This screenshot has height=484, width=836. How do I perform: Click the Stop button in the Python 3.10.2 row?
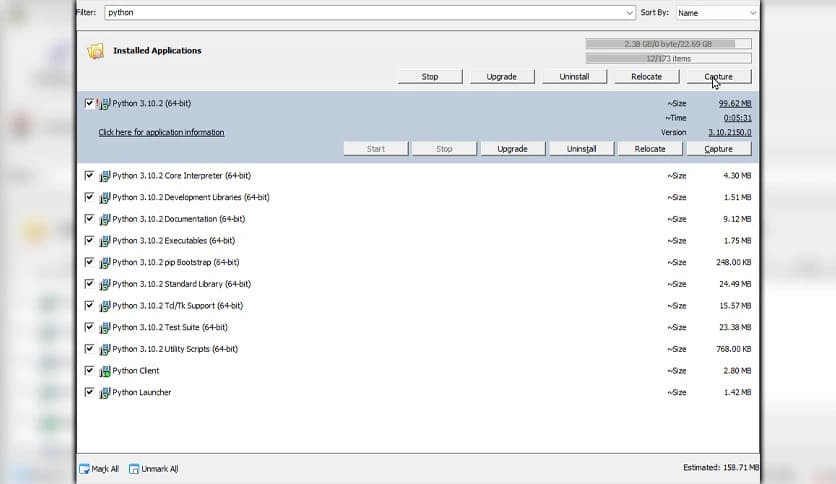click(444, 149)
